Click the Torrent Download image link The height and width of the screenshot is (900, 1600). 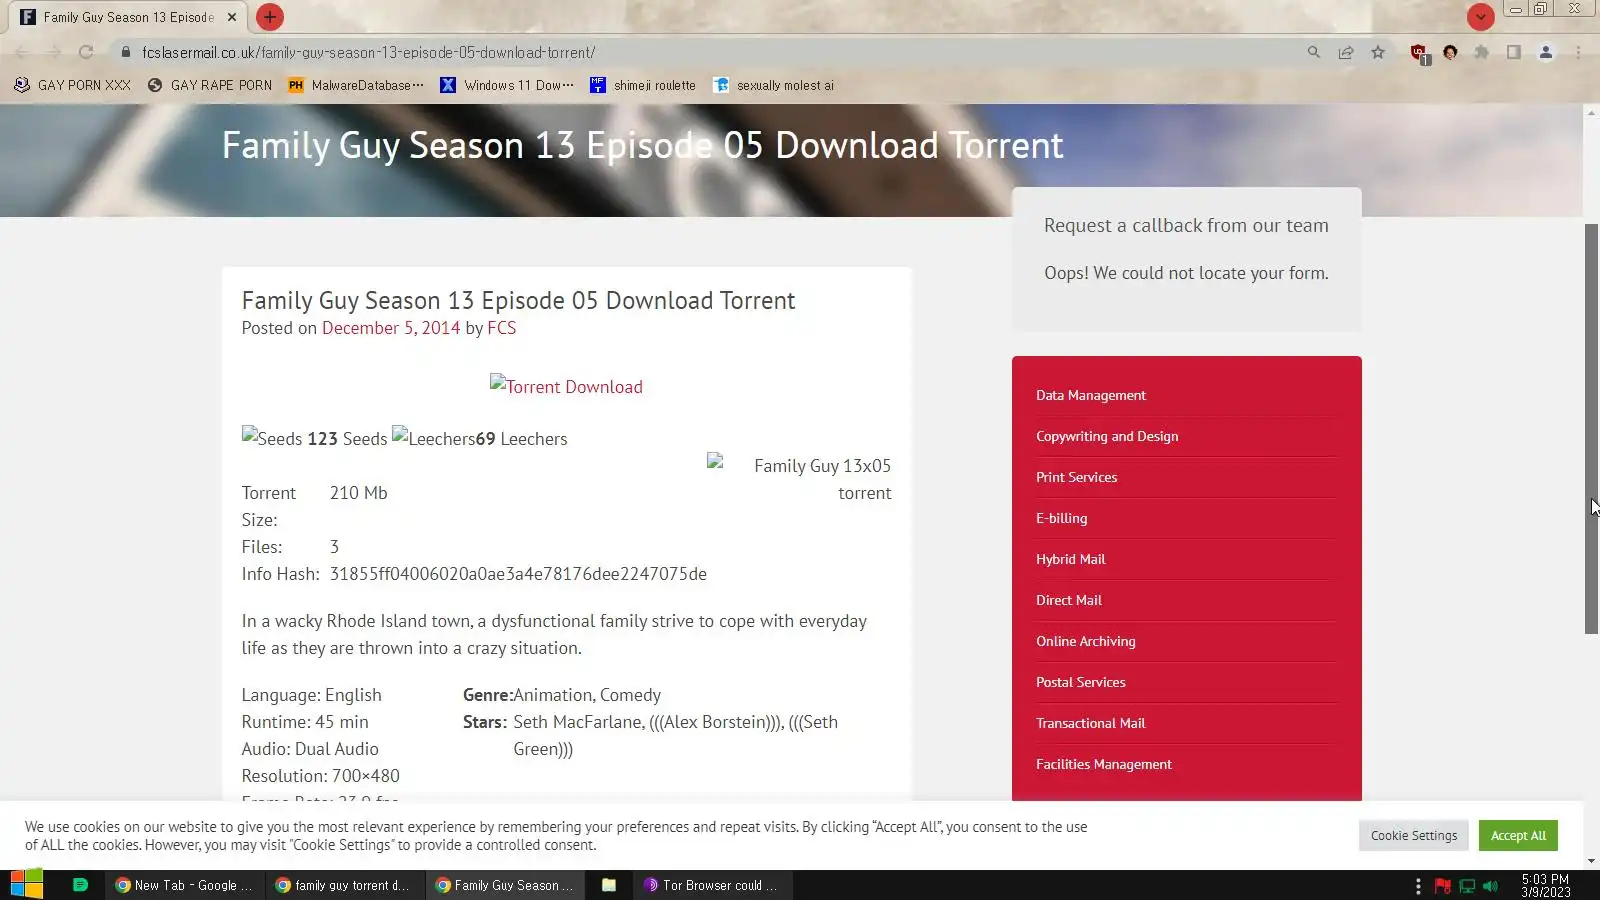pos(566,387)
